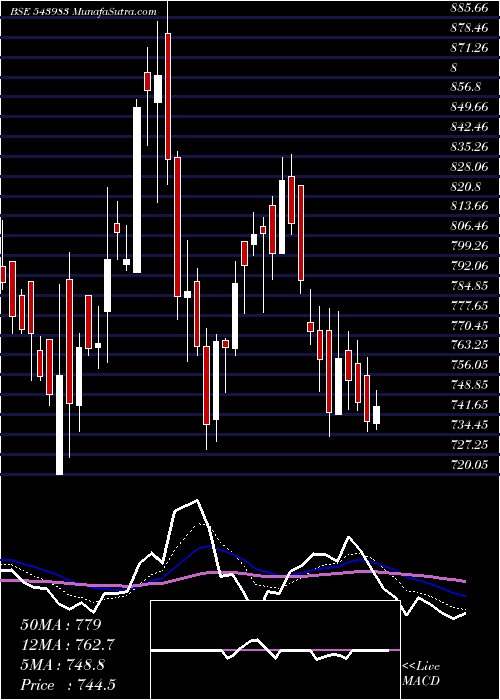Click the <<Live MACD label
The width and height of the screenshot is (500, 700).
(421, 673)
